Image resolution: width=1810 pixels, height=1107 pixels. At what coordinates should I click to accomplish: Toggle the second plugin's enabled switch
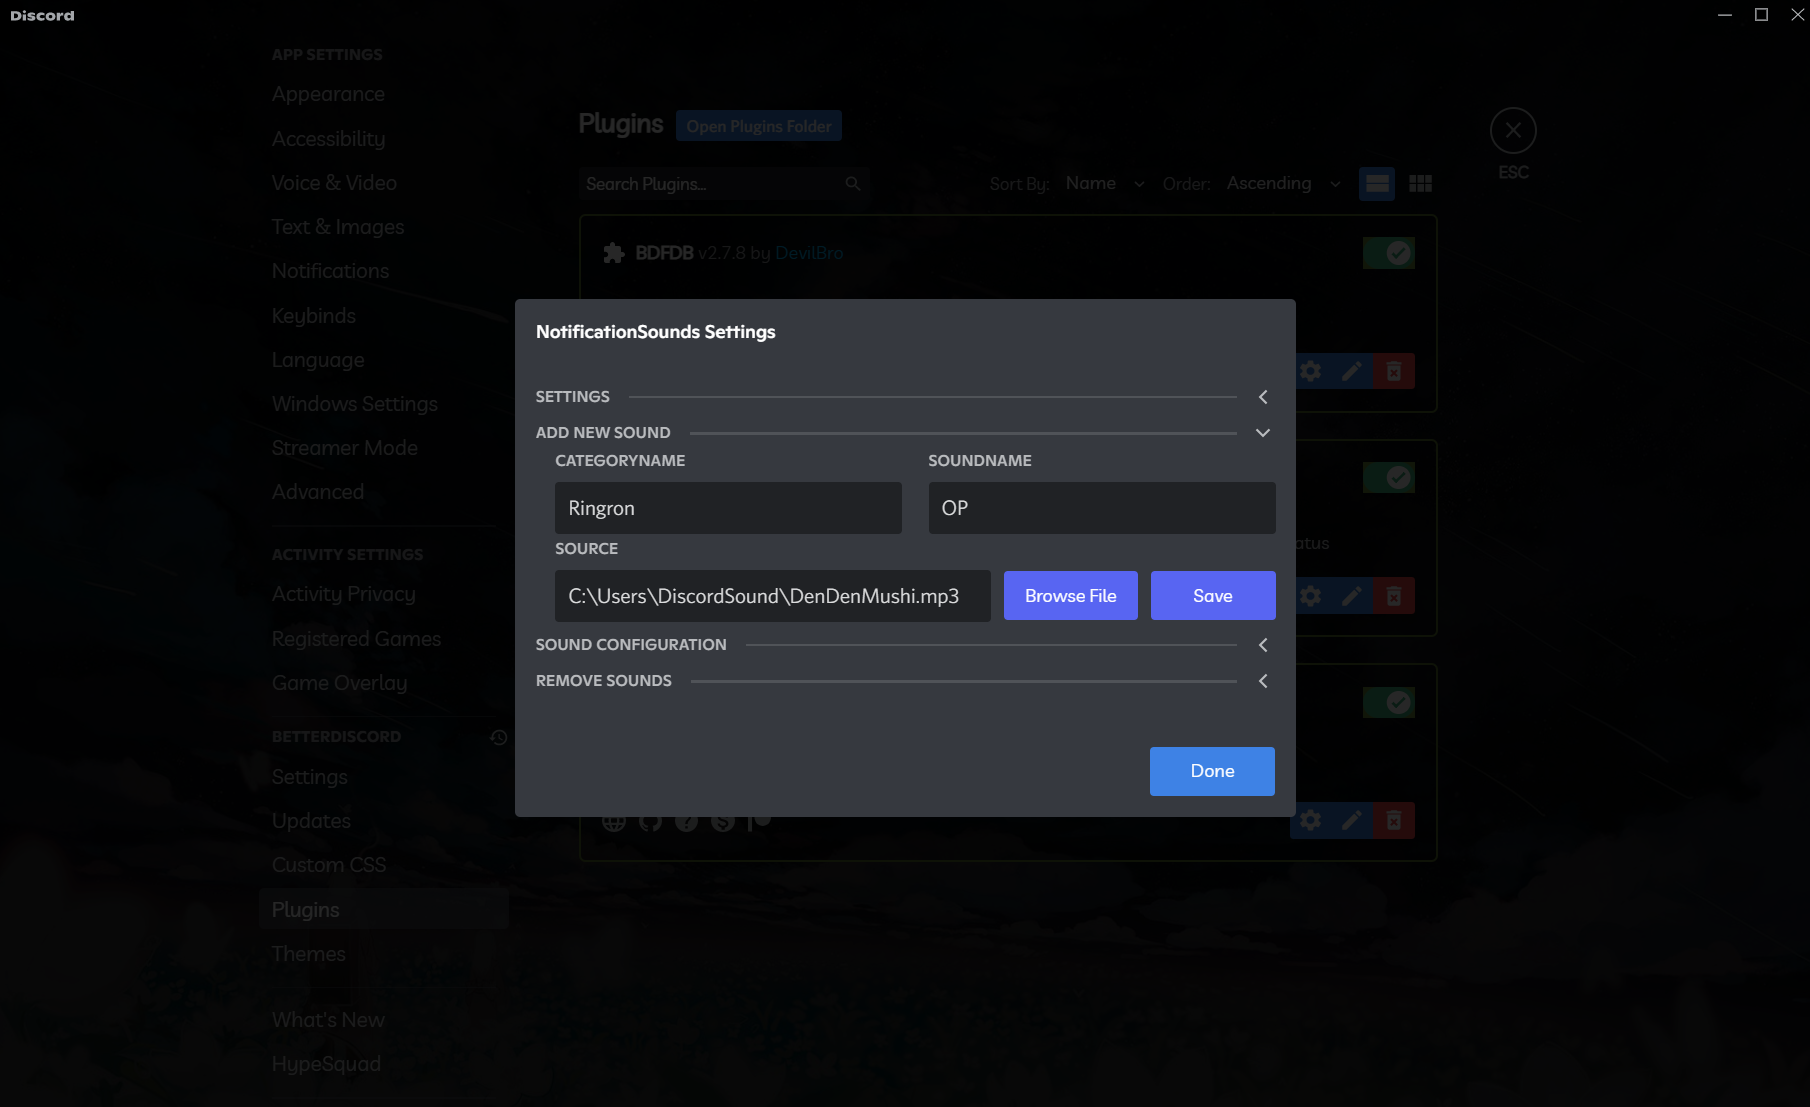tap(1389, 476)
